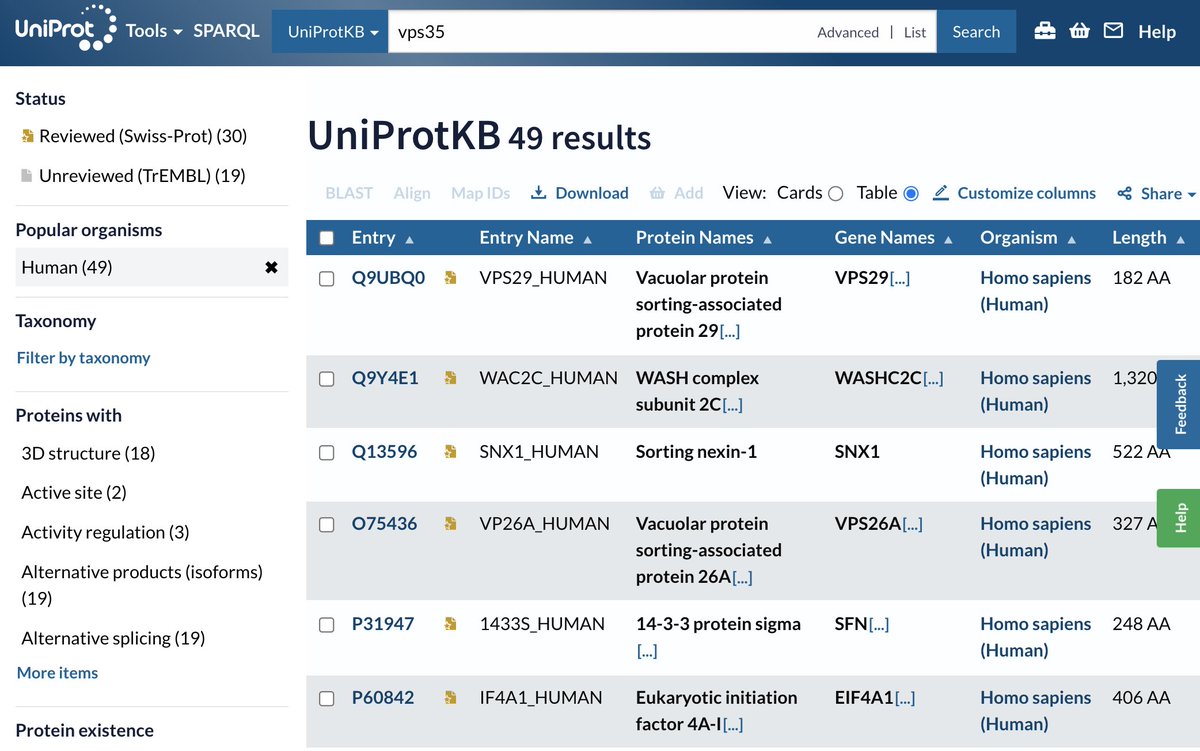Sort by Organism column arrow
This screenshot has width=1200, height=751.
click(x=1072, y=240)
